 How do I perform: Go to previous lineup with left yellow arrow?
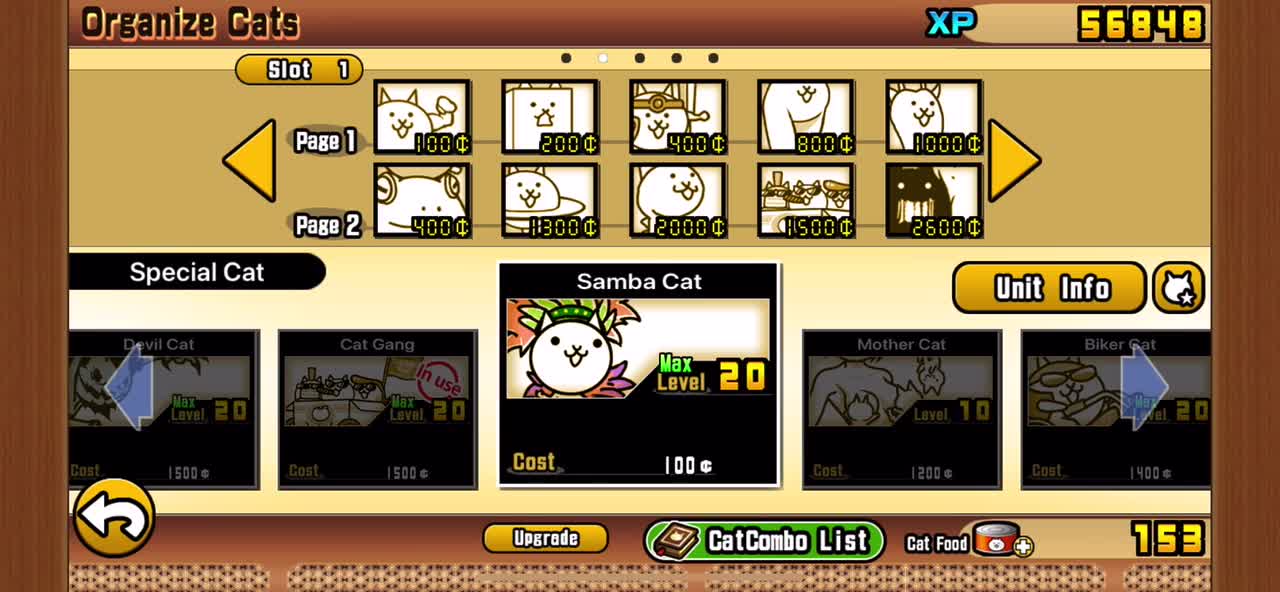[x=249, y=160]
